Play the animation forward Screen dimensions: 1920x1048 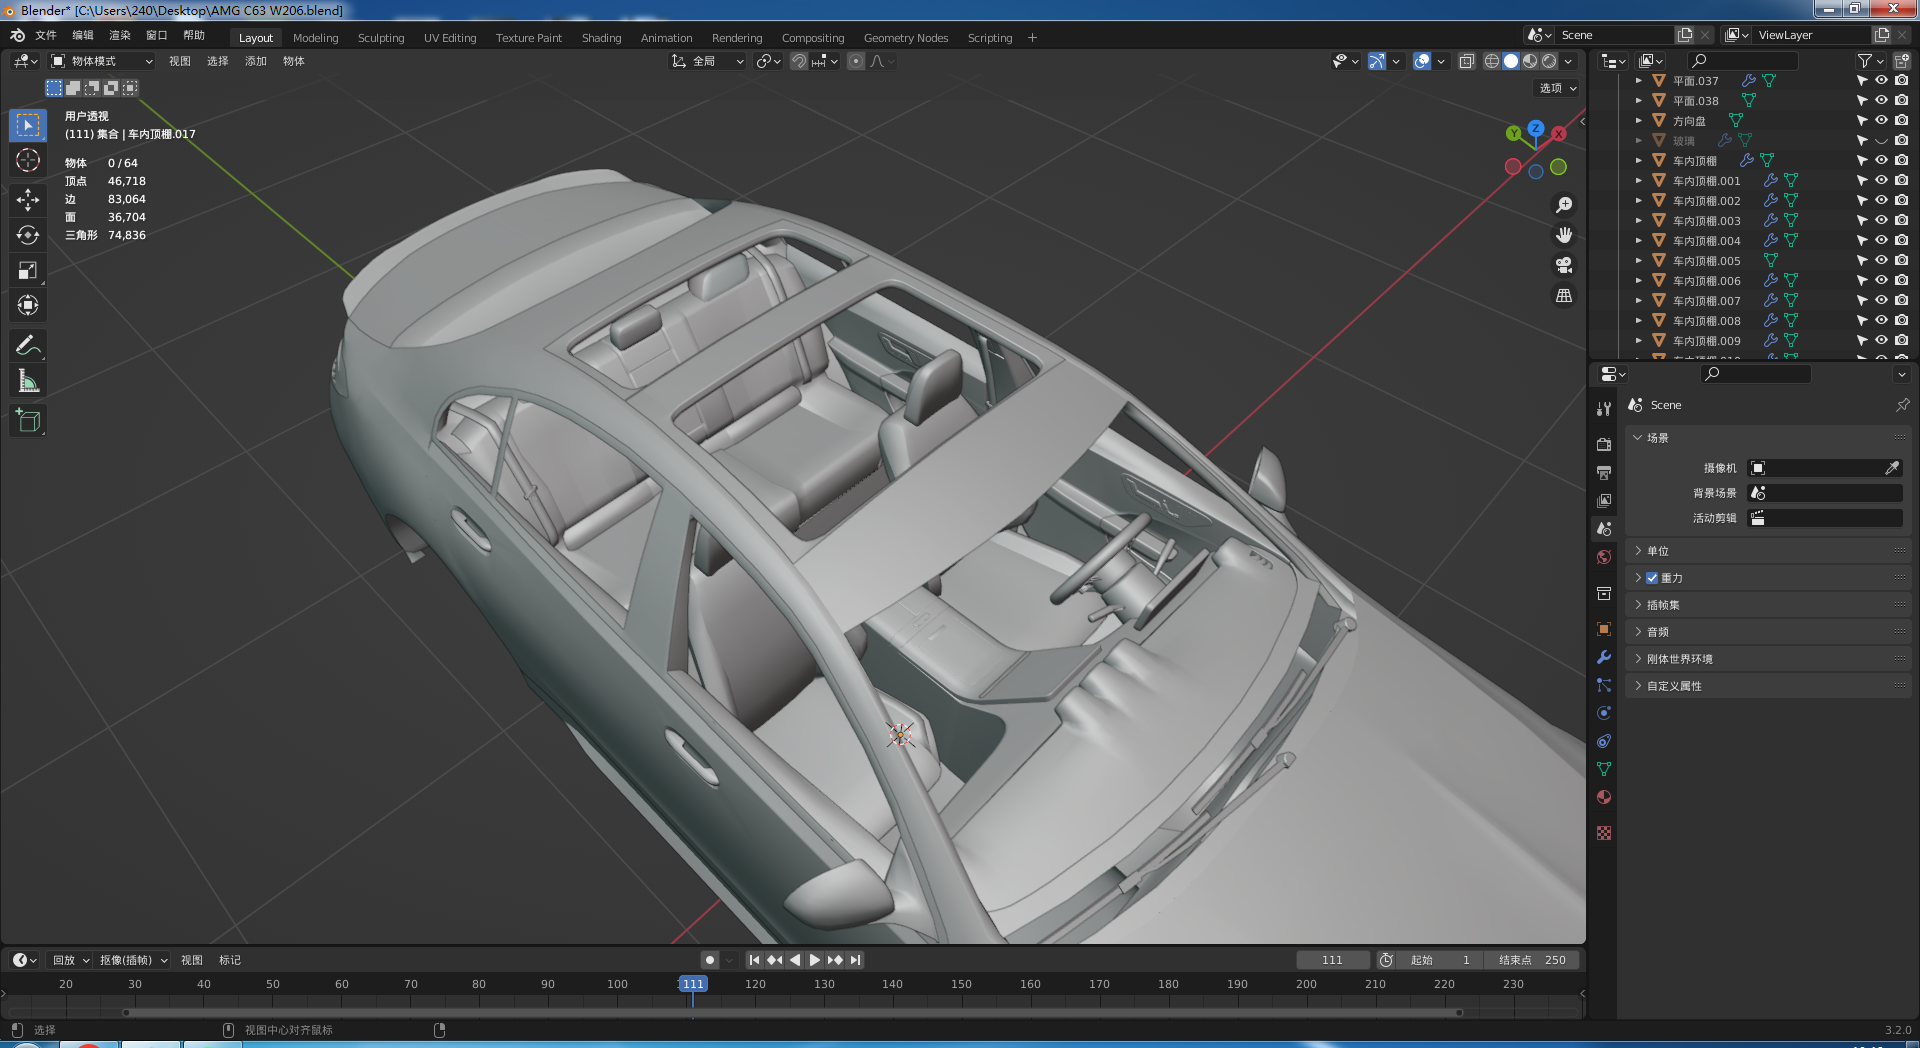pos(815,960)
